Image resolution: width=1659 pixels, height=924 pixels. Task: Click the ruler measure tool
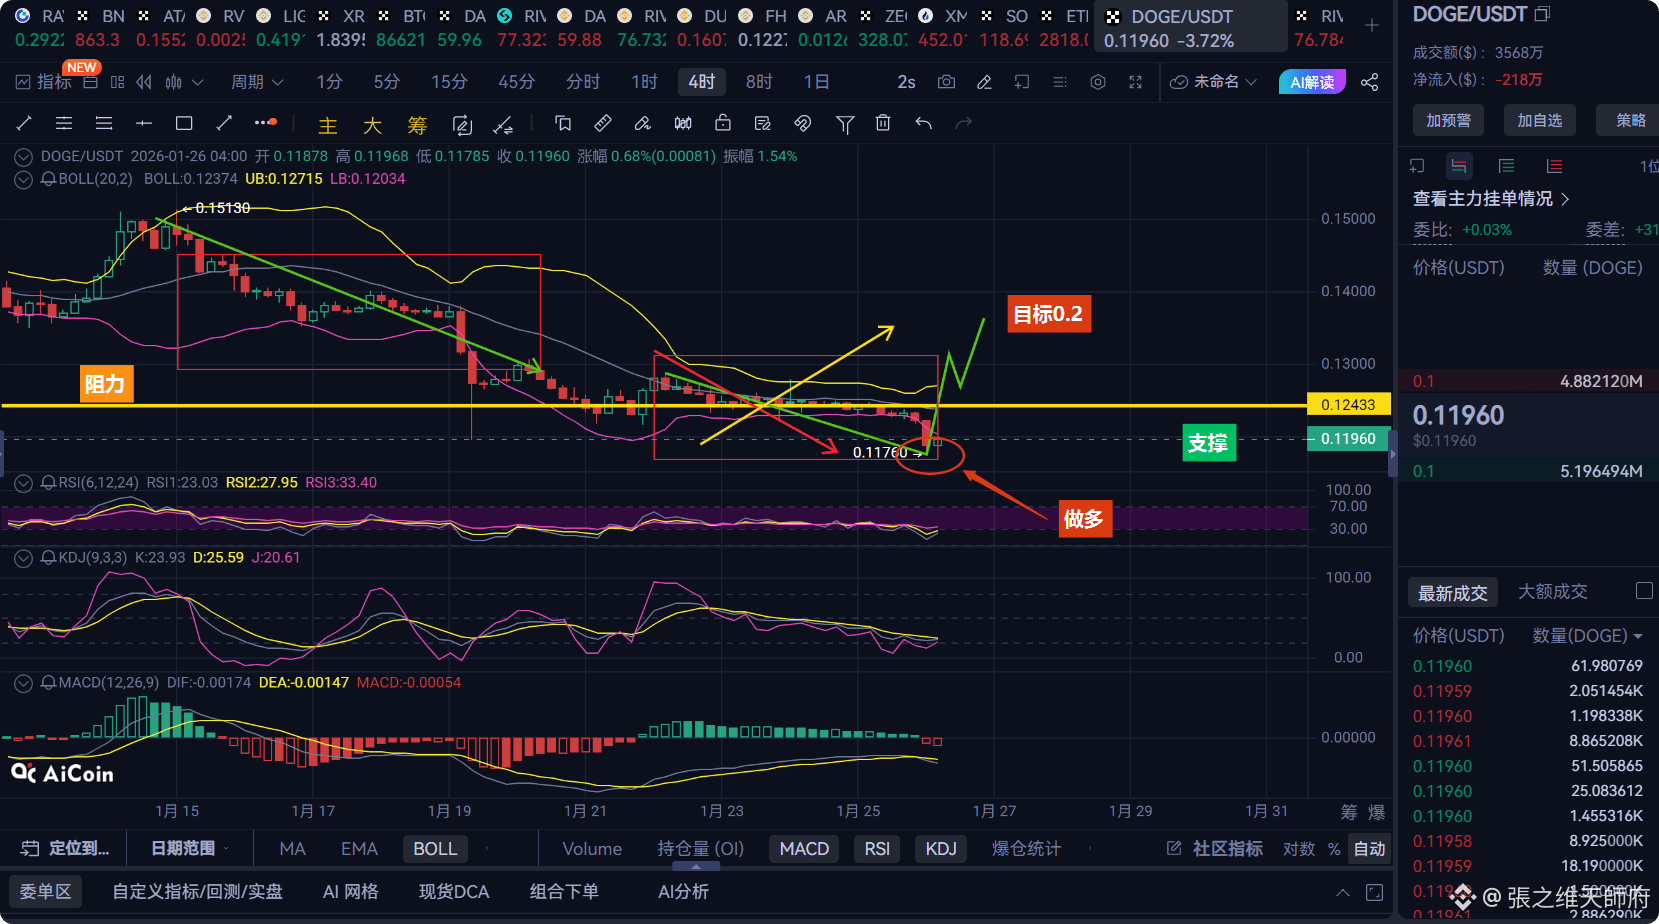[x=603, y=123]
